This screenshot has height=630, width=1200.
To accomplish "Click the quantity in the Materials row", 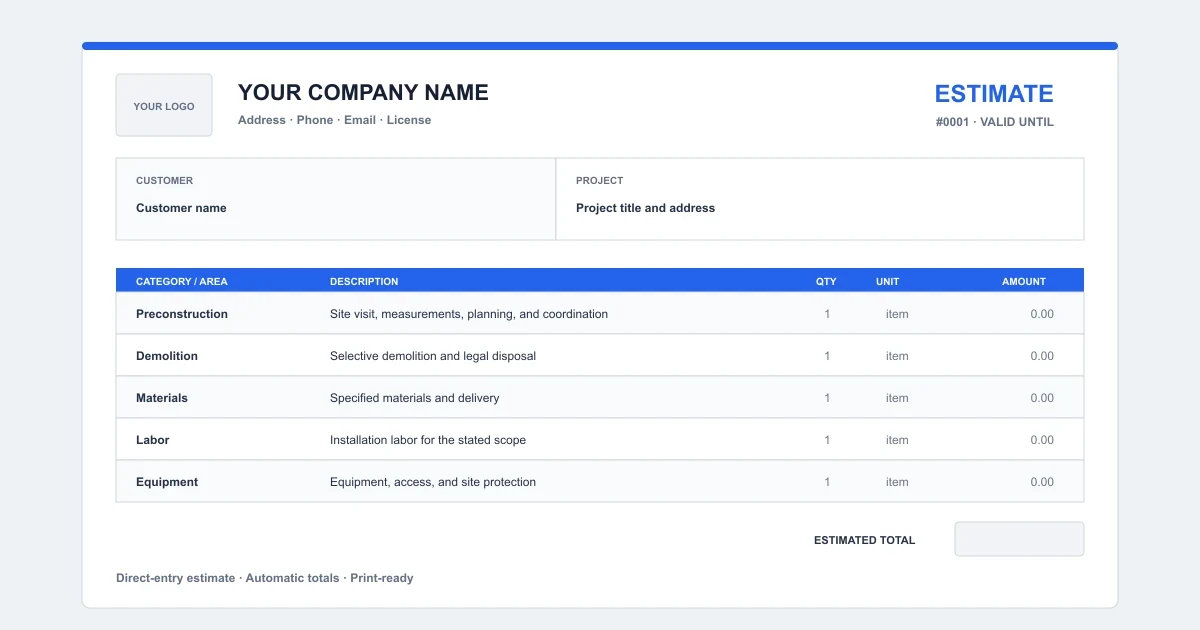I will pyautogui.click(x=827, y=398).
